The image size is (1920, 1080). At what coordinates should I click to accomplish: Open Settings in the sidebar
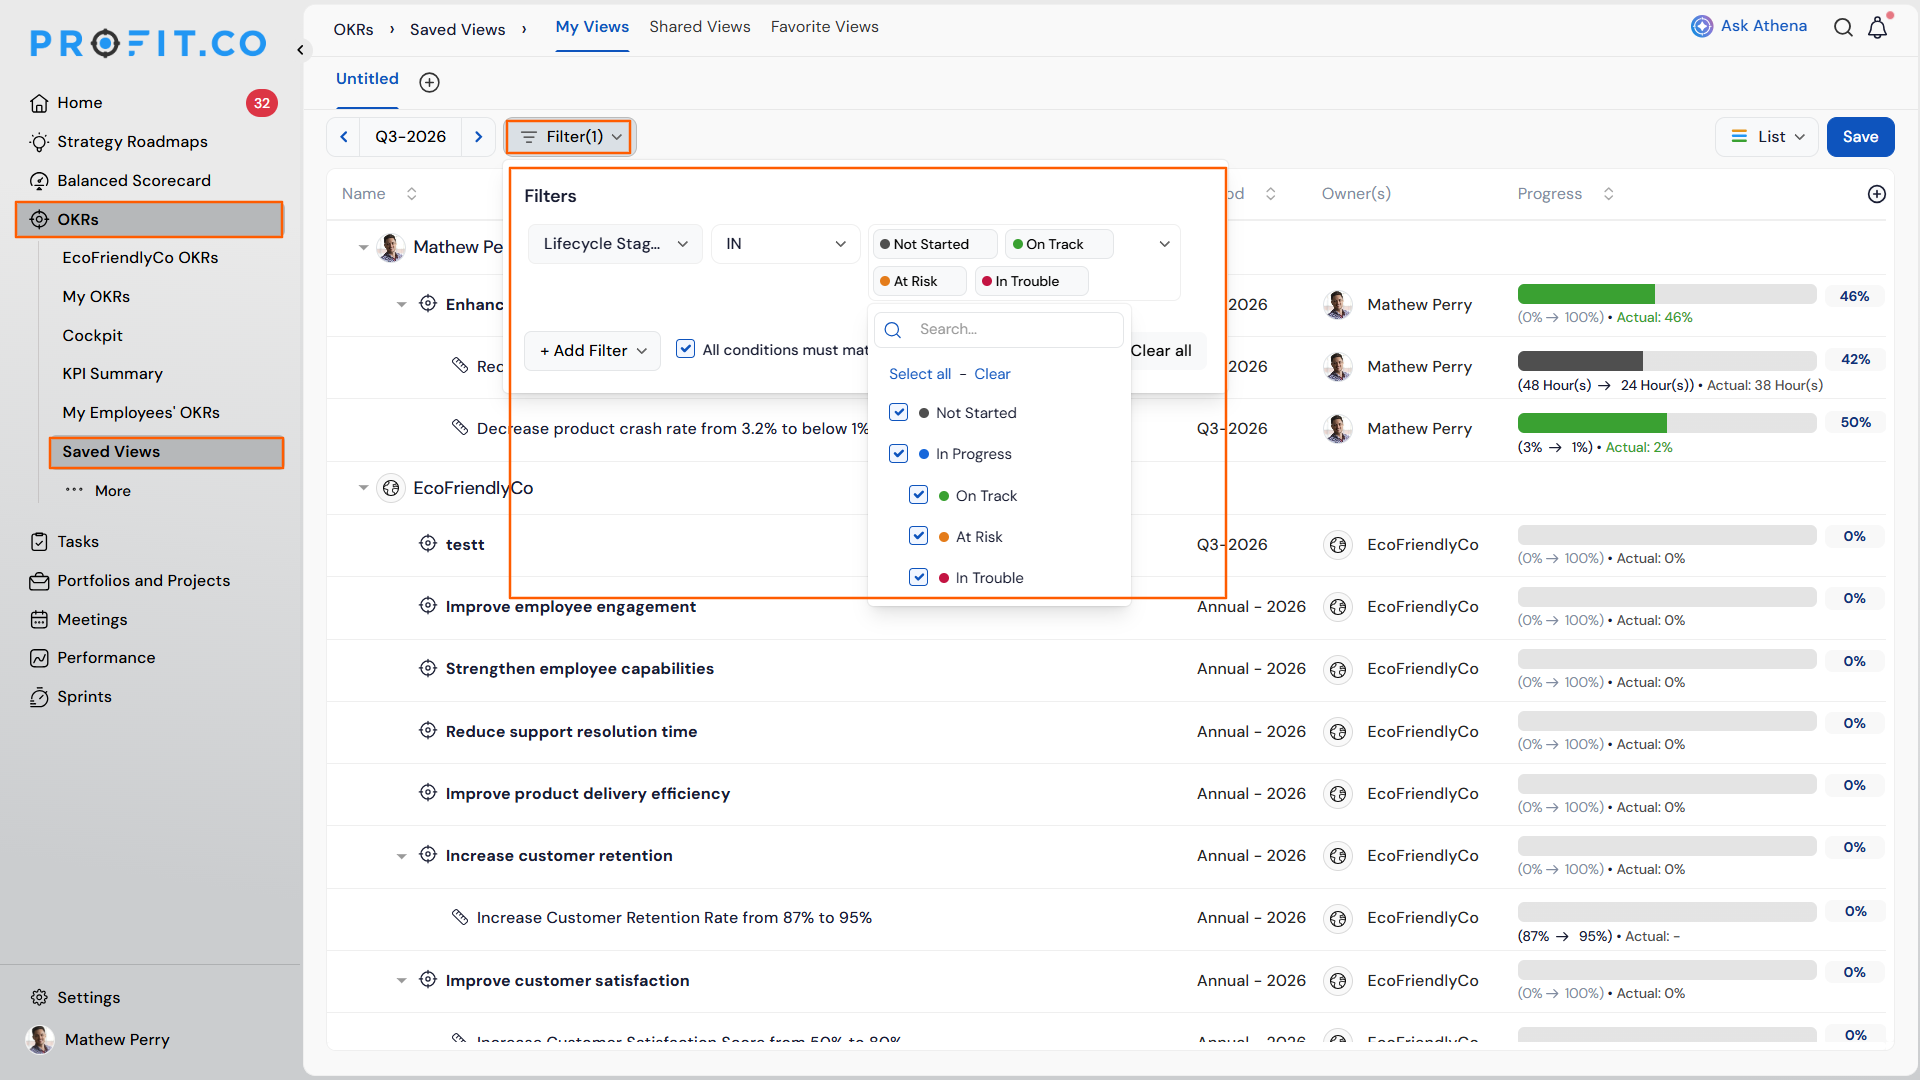coord(88,998)
